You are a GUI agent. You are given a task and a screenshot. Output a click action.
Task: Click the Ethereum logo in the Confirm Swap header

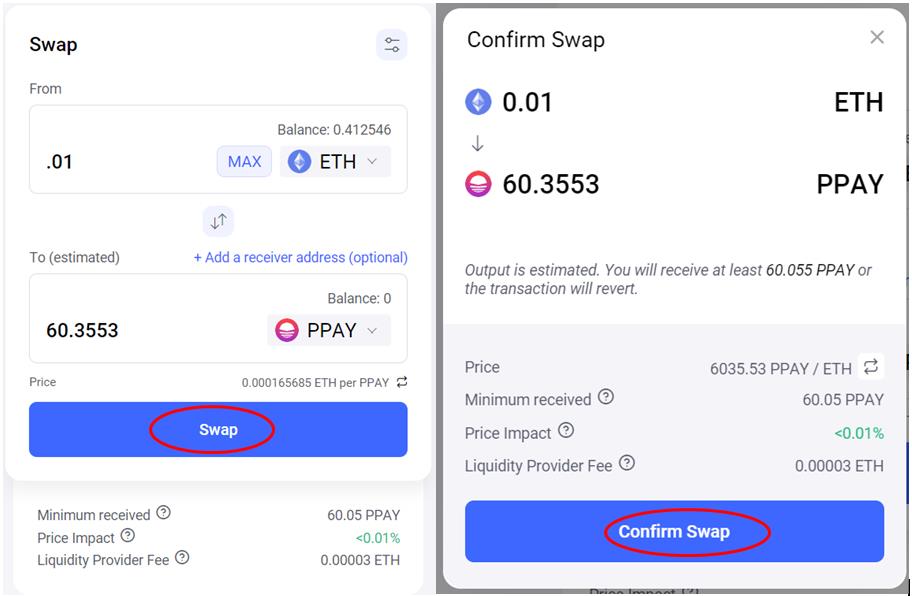click(x=479, y=101)
